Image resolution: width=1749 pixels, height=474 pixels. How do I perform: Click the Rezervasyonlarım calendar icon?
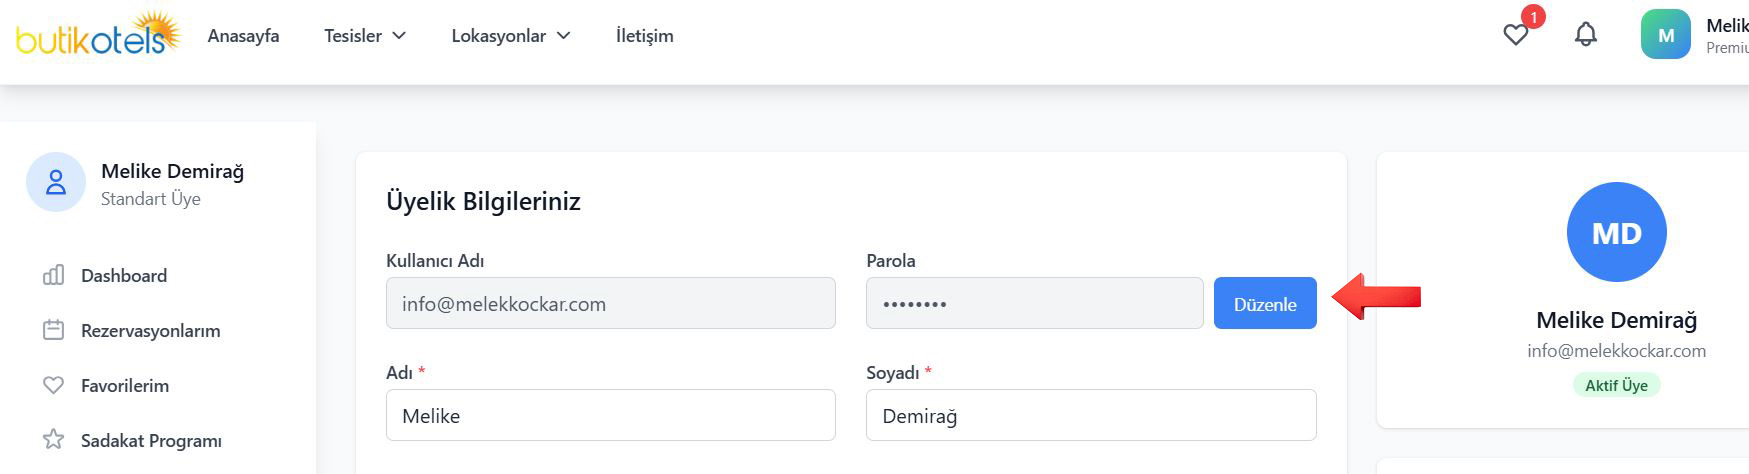[x=54, y=330]
